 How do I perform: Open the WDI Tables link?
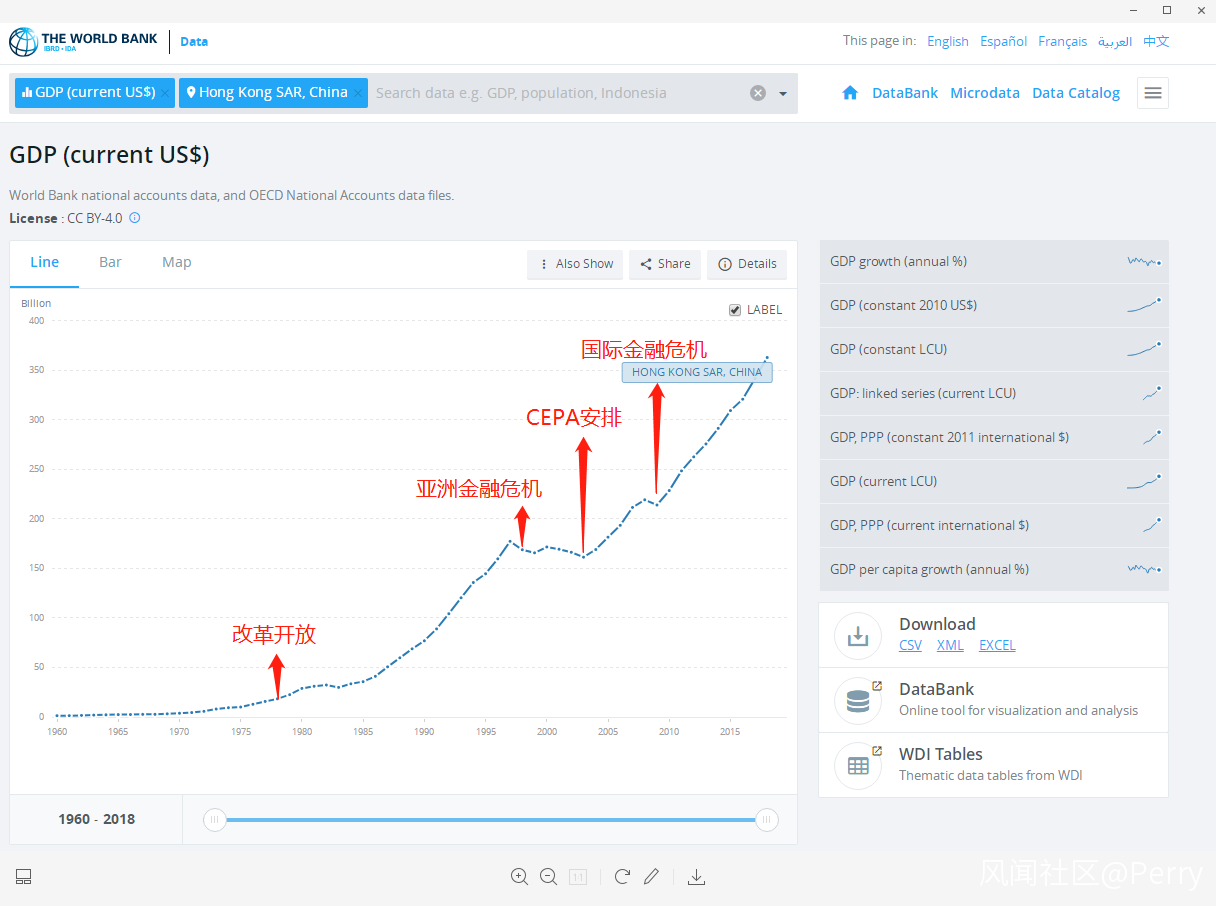tap(941, 754)
